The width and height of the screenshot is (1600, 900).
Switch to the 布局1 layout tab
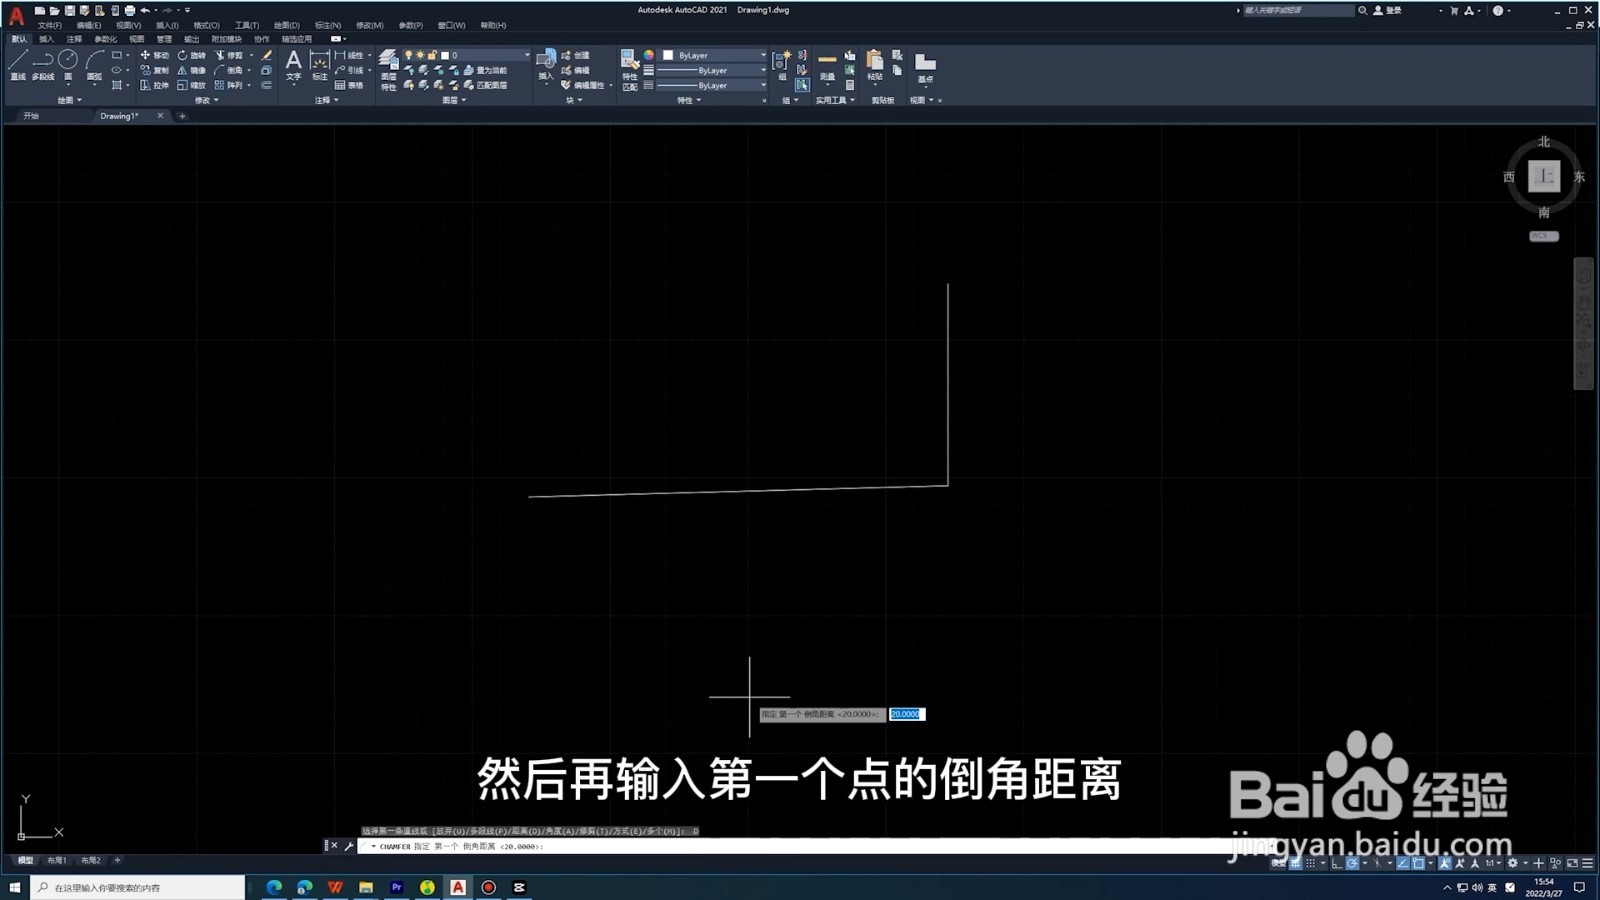coord(57,860)
